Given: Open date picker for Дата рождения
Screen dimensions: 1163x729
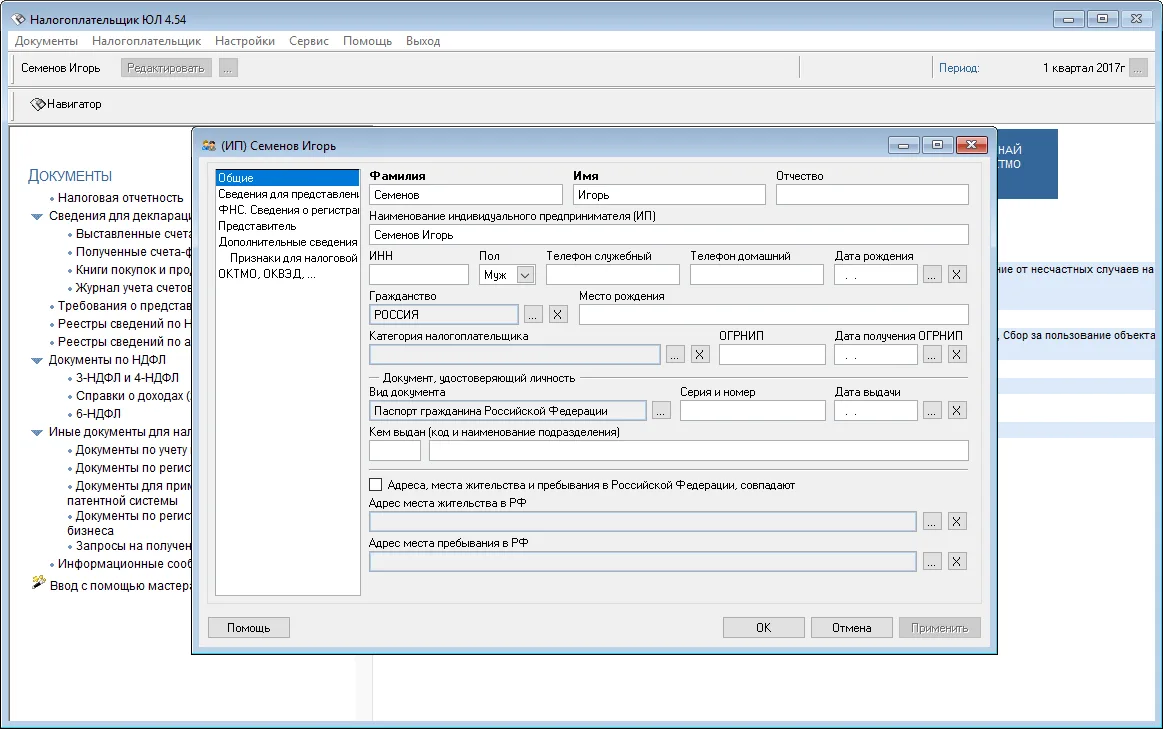Looking at the screenshot, I should [932, 274].
